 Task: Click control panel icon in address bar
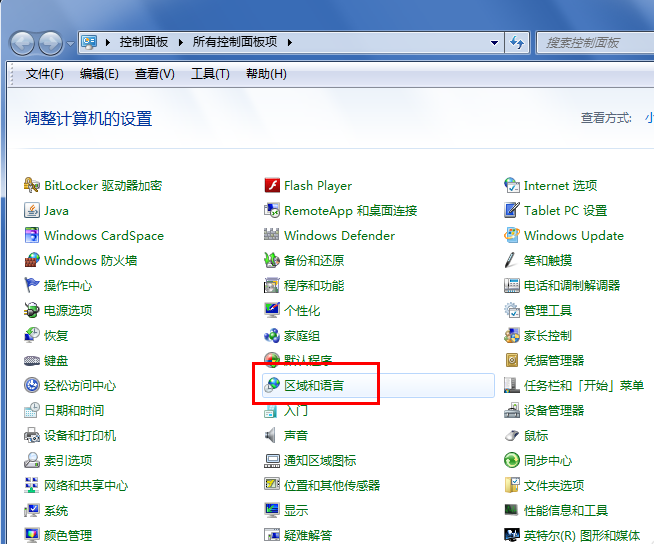[x=90, y=43]
